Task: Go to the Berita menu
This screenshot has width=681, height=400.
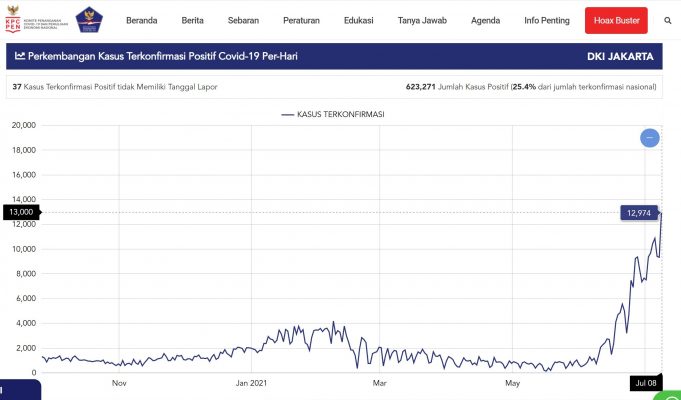Action: tap(193, 20)
